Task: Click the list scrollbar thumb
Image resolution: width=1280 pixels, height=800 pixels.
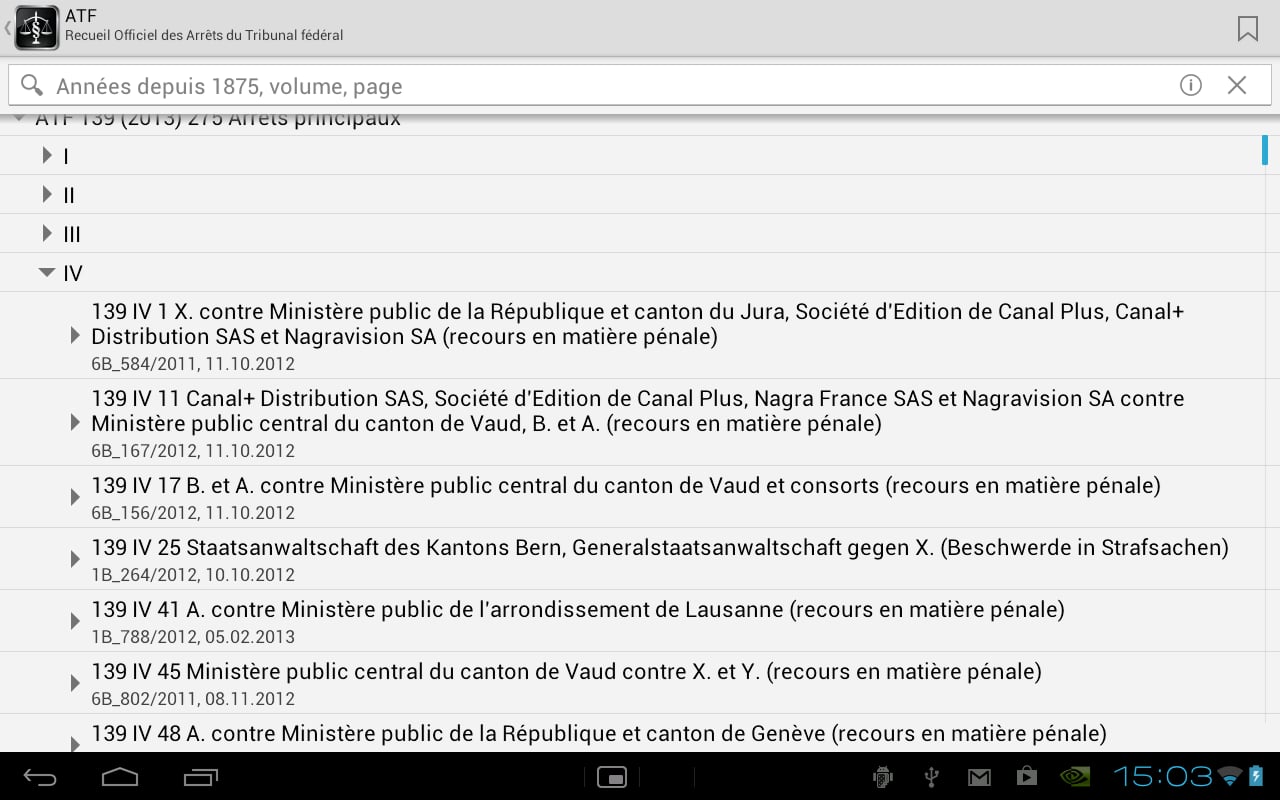Action: coord(1265,149)
